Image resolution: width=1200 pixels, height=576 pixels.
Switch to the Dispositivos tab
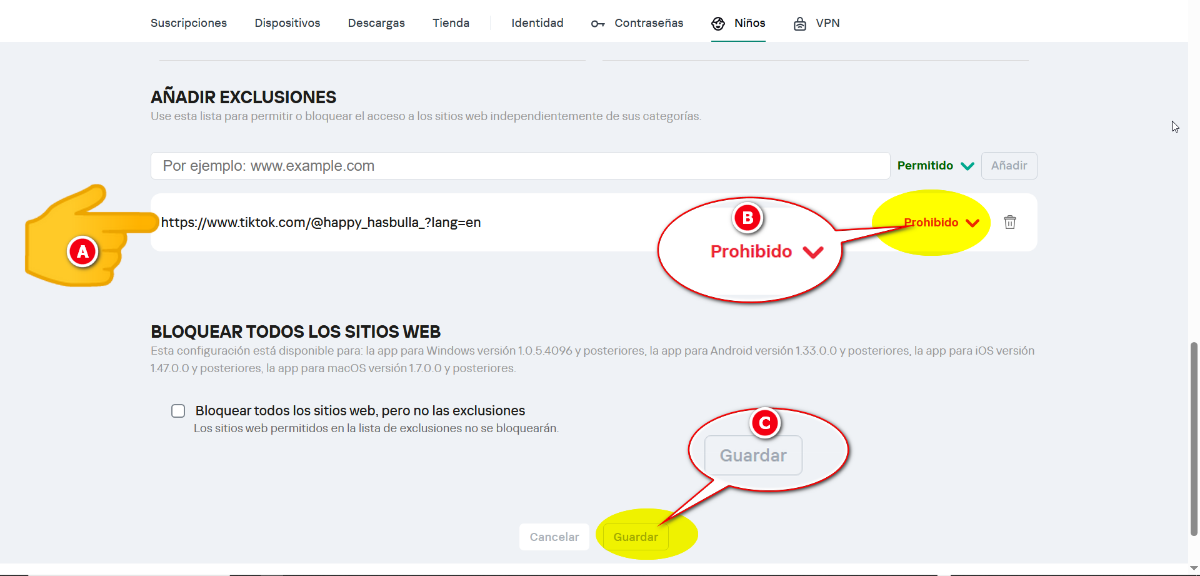click(287, 23)
